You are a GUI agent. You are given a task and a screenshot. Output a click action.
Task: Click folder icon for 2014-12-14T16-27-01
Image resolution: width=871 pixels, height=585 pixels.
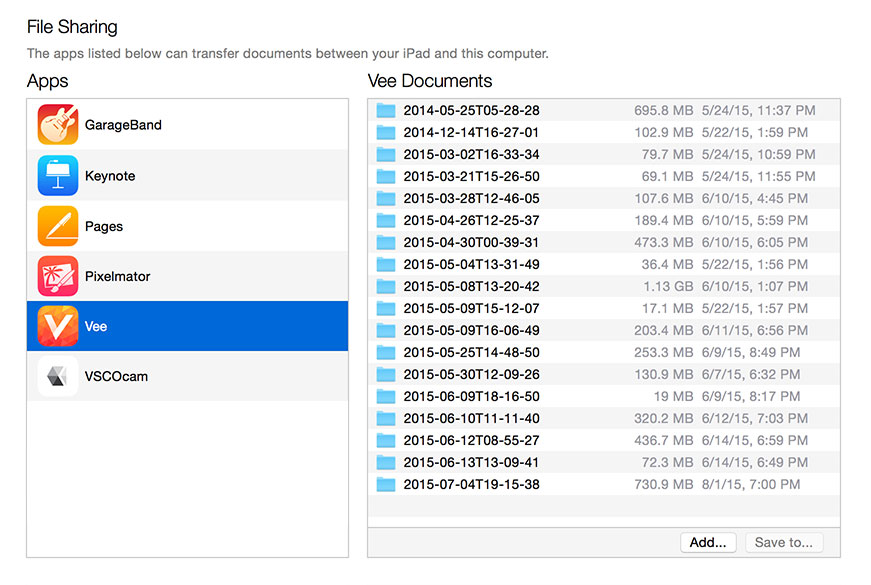tap(386, 132)
